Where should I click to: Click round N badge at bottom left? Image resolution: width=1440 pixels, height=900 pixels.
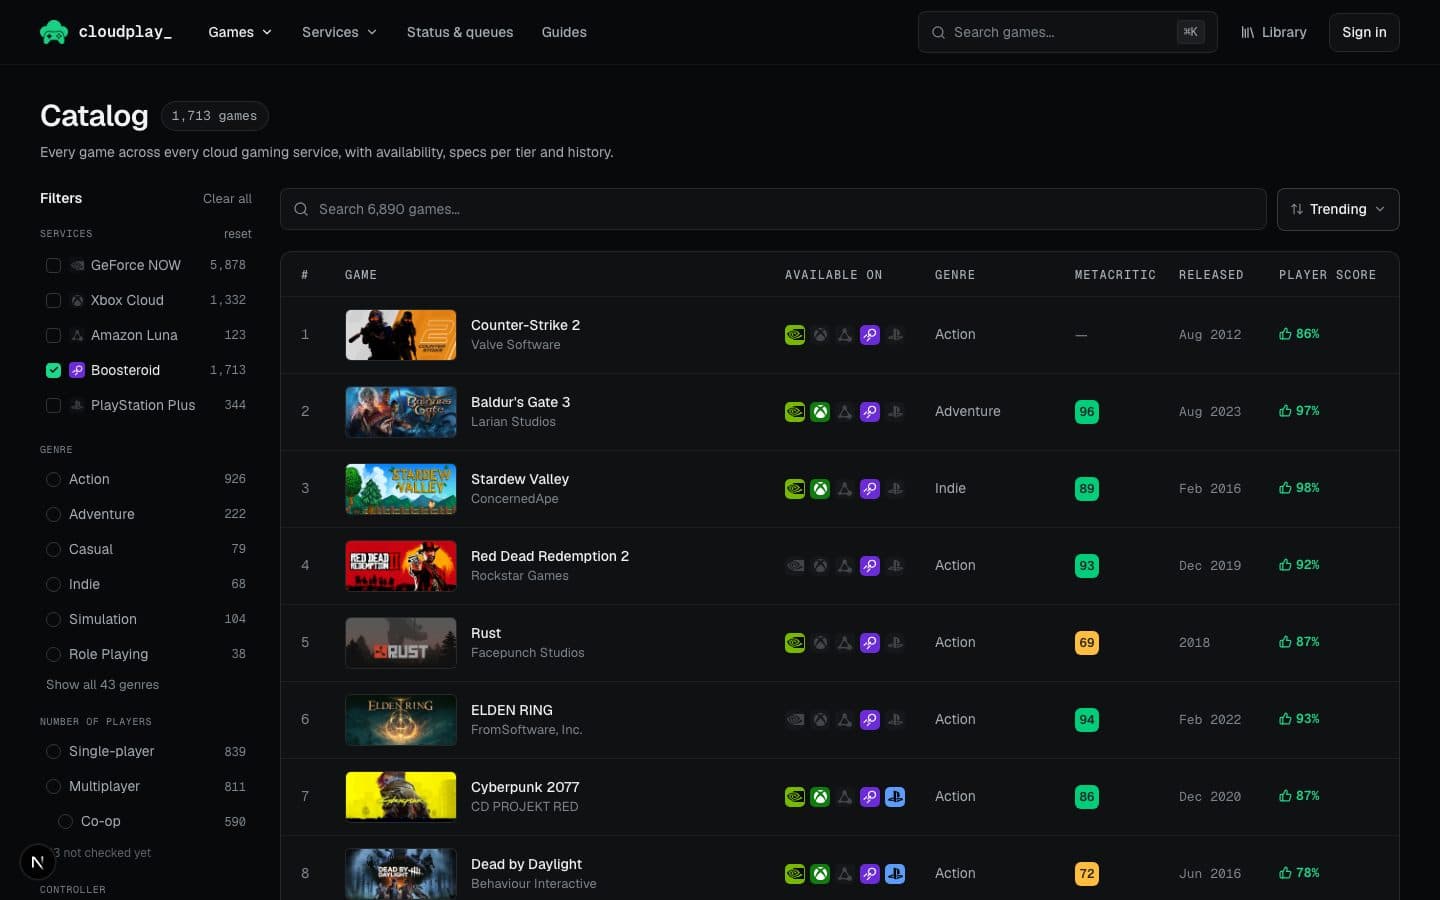(37, 861)
